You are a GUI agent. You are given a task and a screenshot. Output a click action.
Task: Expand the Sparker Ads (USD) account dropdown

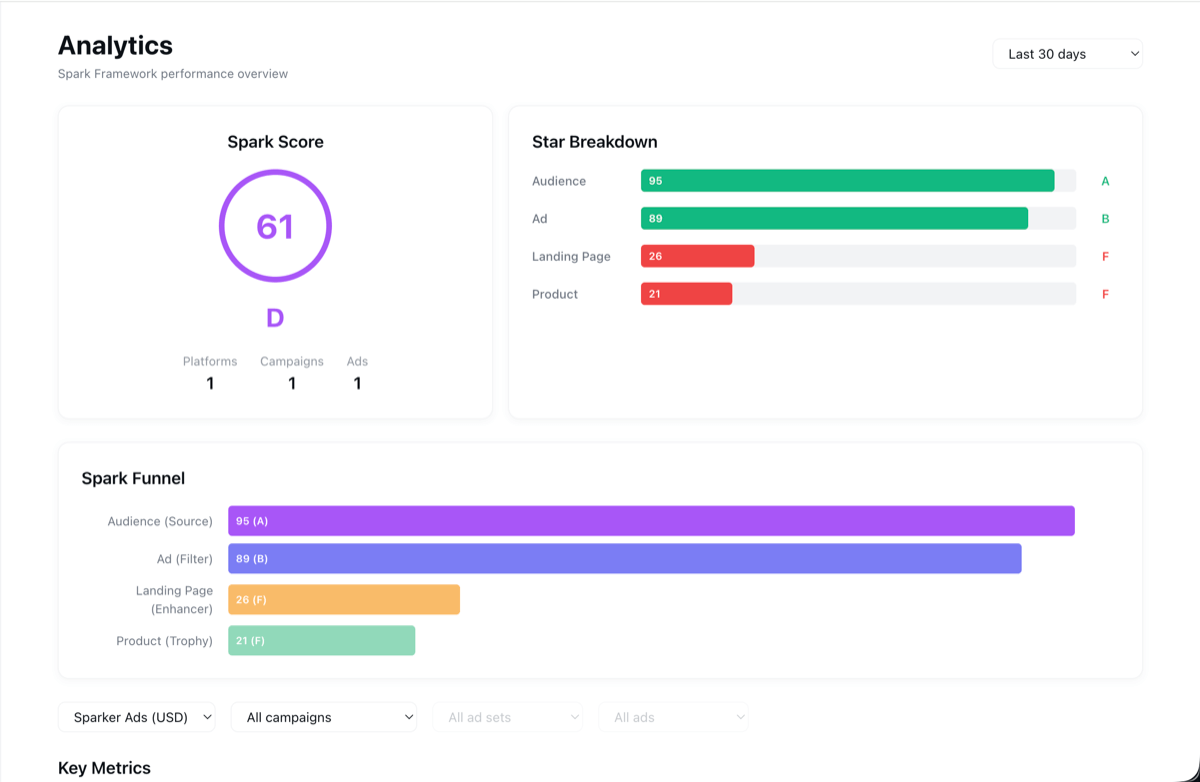click(136, 717)
